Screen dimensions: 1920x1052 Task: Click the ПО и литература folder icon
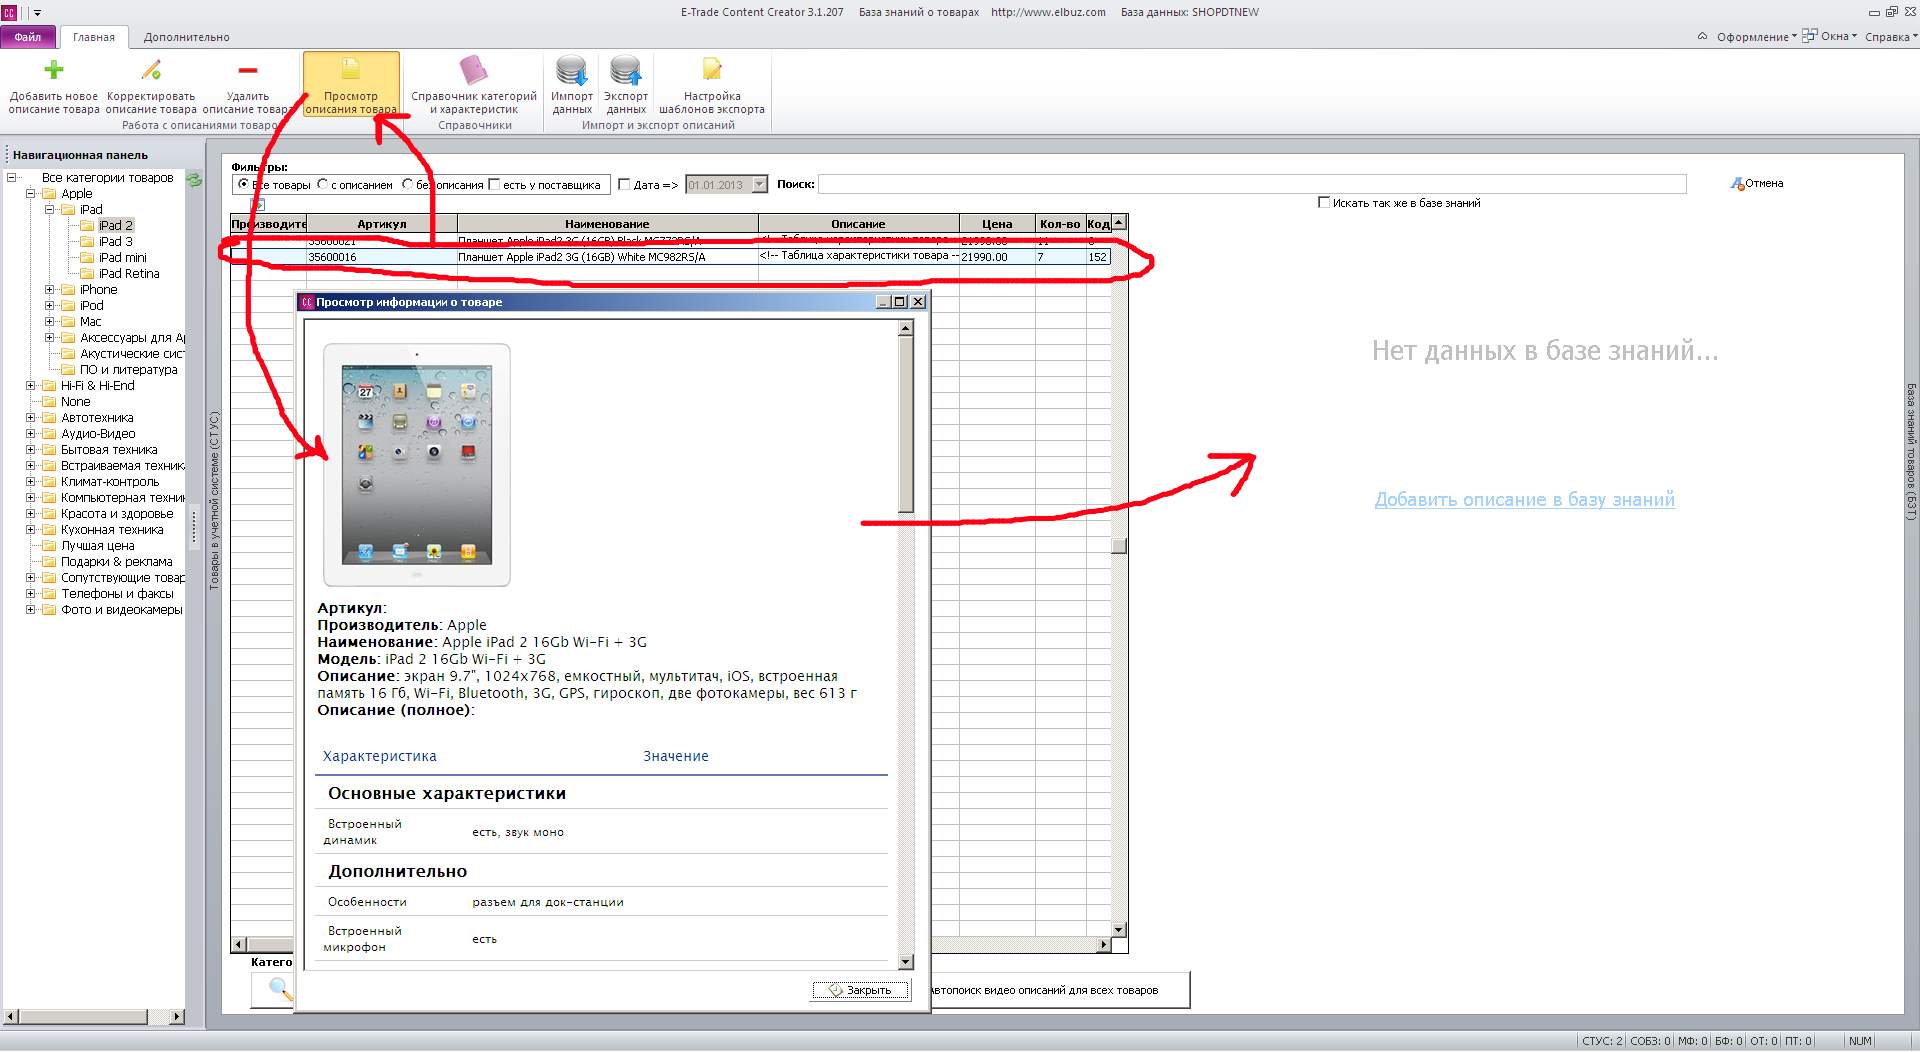(x=68, y=370)
